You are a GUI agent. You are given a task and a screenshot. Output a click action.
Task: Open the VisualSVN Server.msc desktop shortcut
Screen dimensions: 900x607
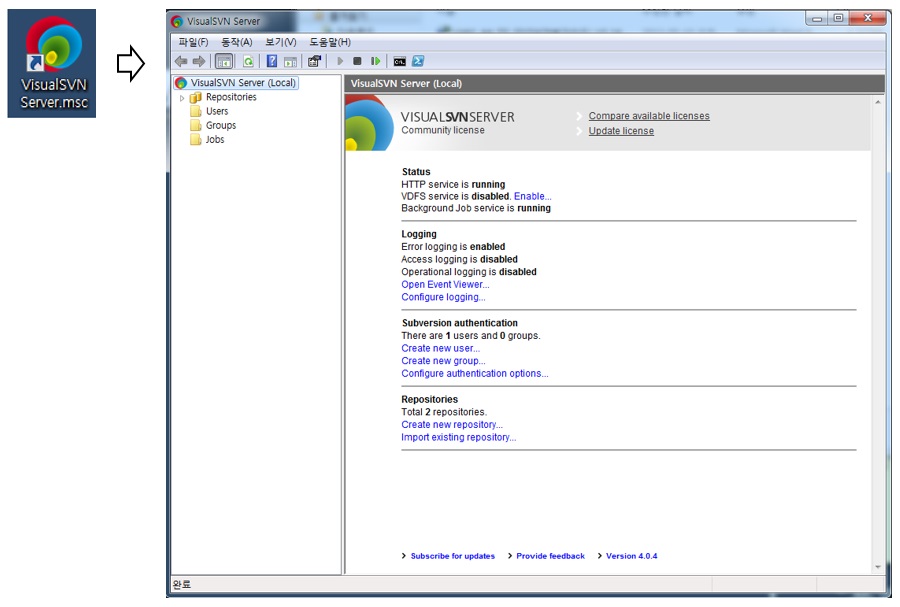[52, 63]
